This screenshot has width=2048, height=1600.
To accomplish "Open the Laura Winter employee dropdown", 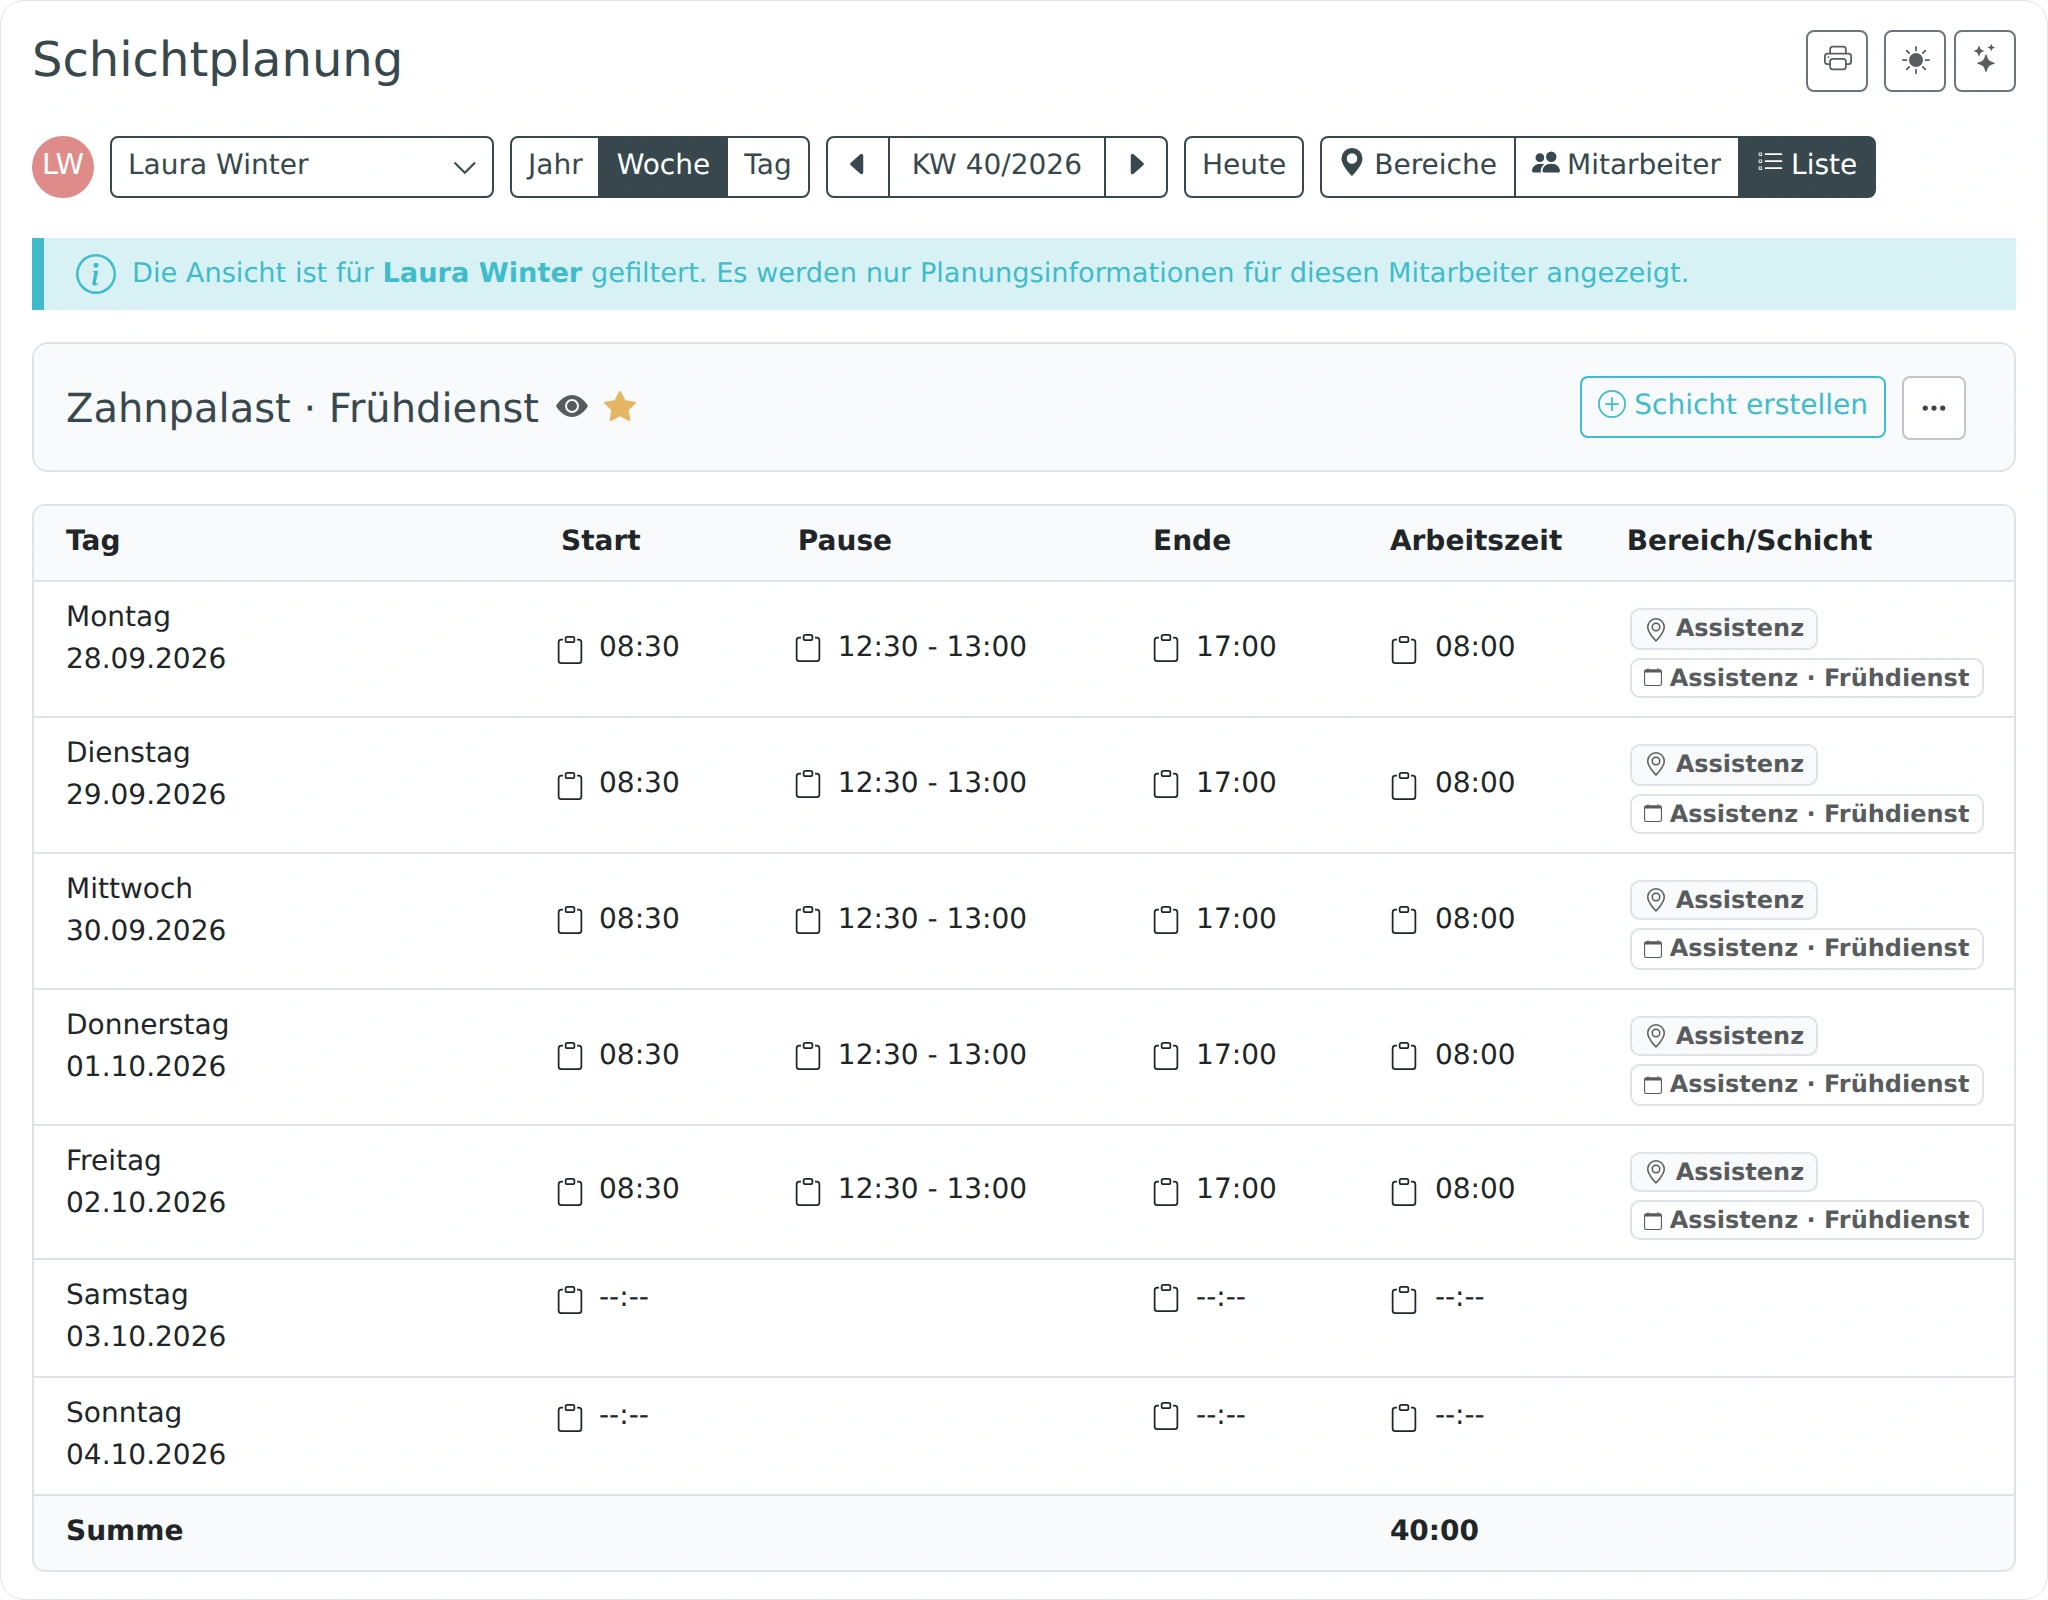I will point(301,166).
